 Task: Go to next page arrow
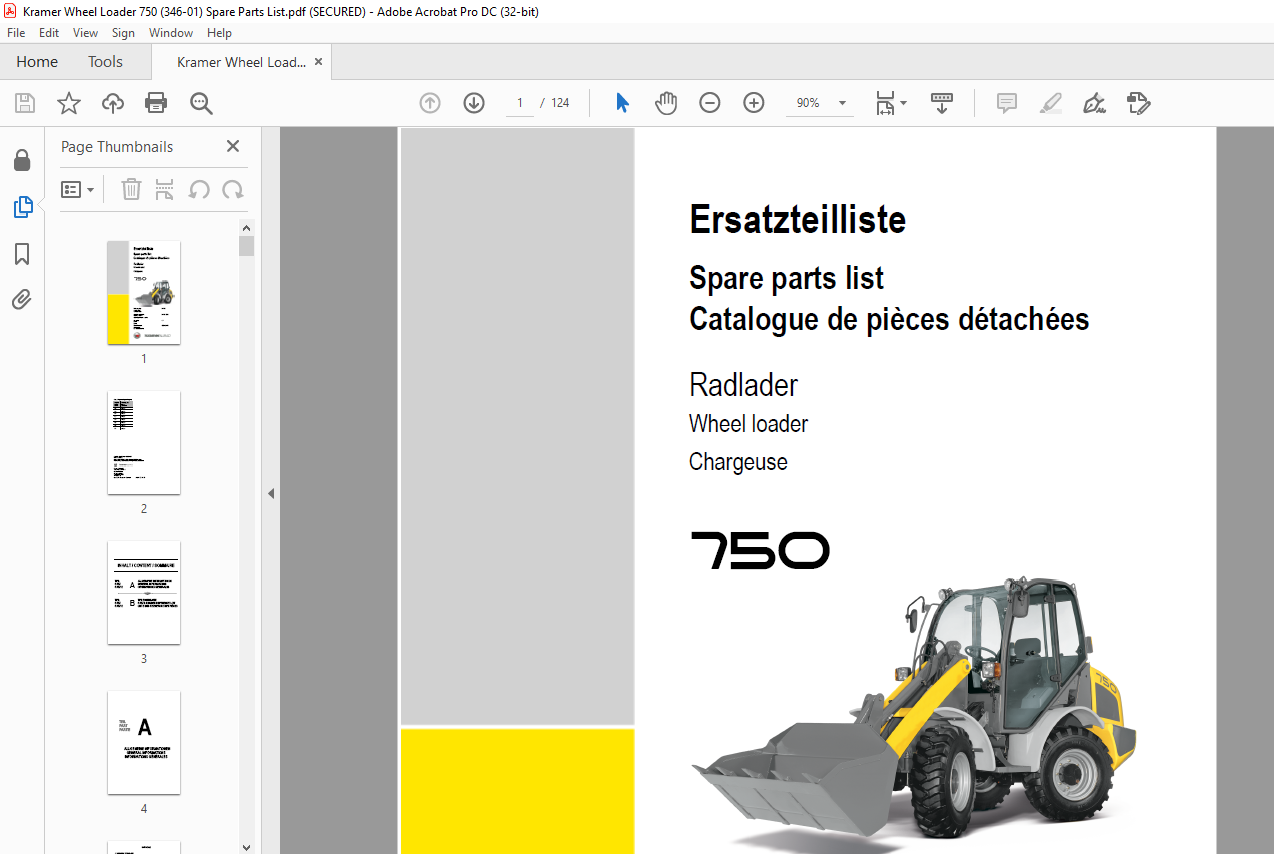tap(474, 103)
